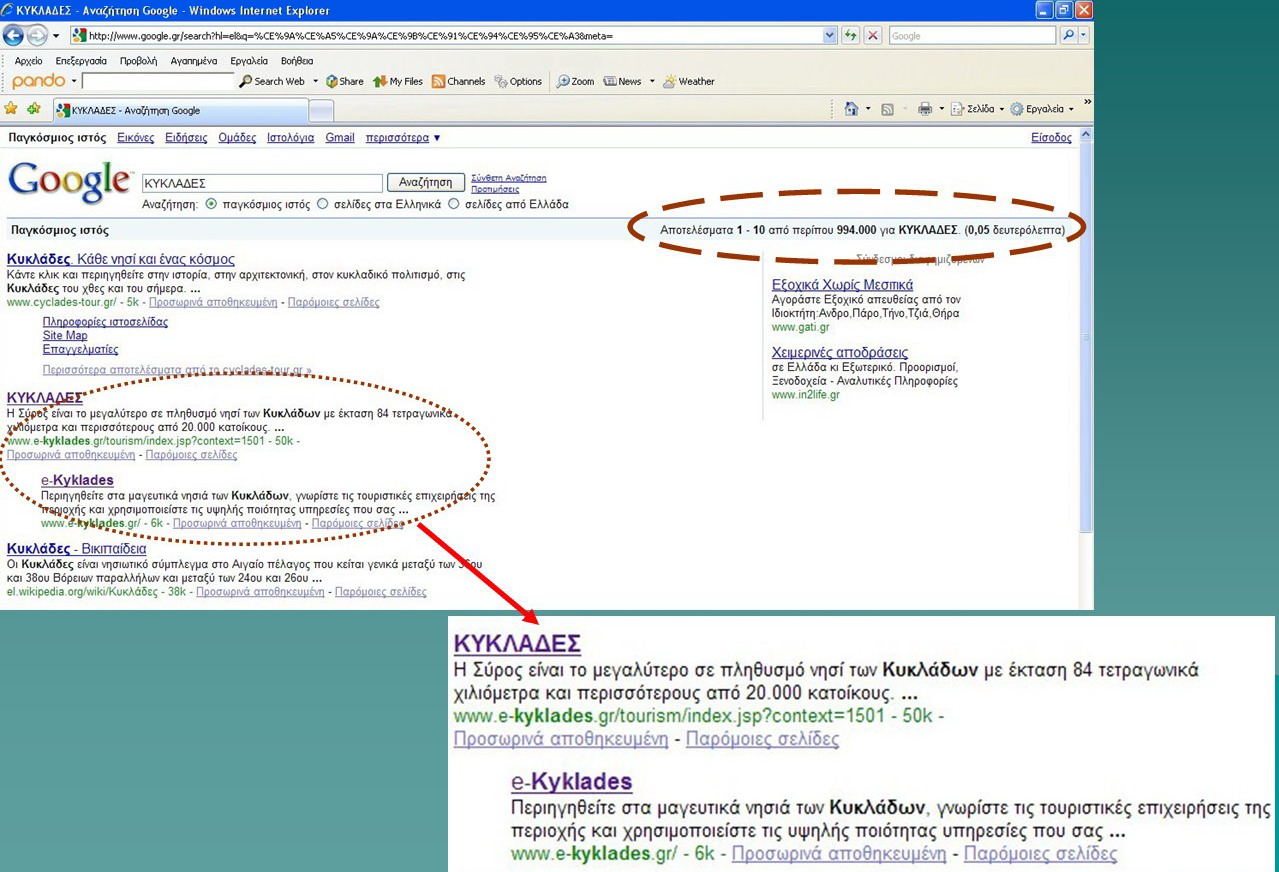Expand the Search Web dropdown arrow
The height and width of the screenshot is (872, 1279).
(315, 81)
